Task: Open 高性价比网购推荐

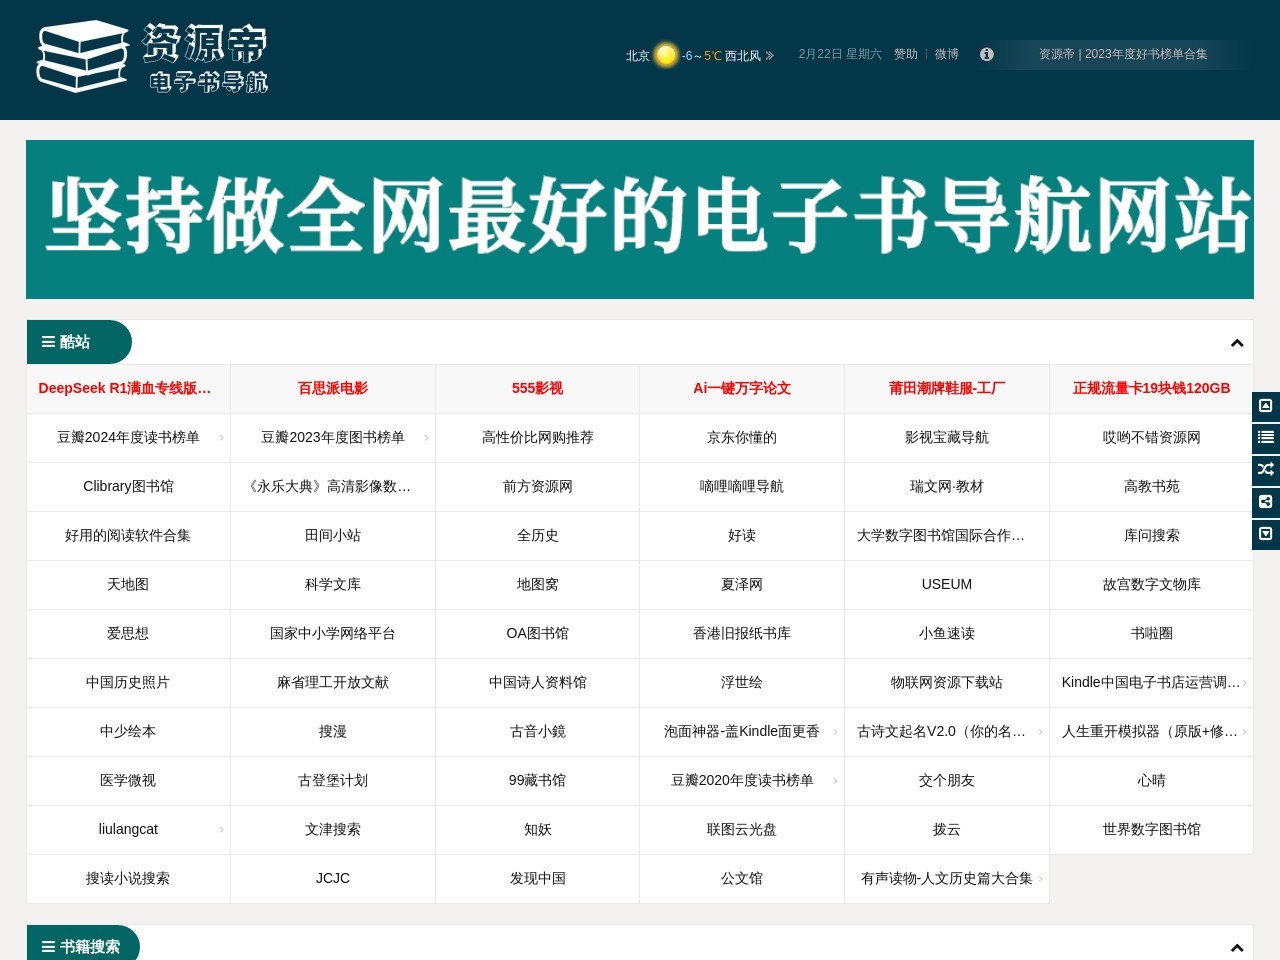Action: point(537,437)
